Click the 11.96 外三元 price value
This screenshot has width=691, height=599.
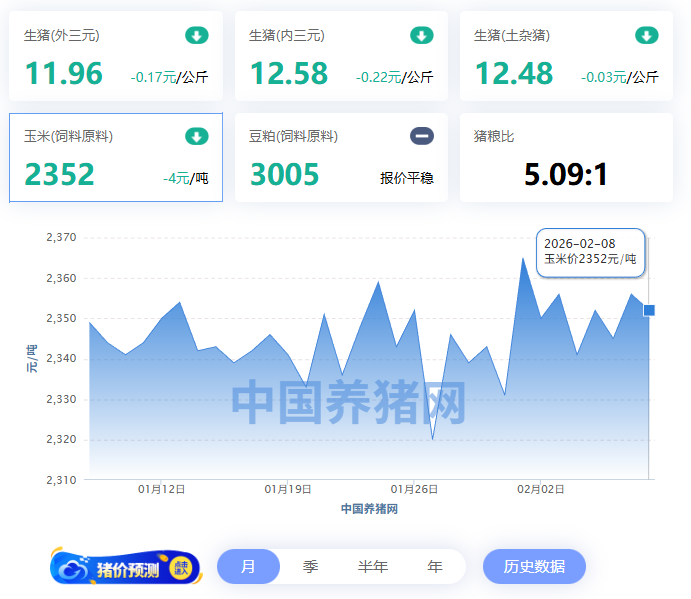click(x=64, y=74)
